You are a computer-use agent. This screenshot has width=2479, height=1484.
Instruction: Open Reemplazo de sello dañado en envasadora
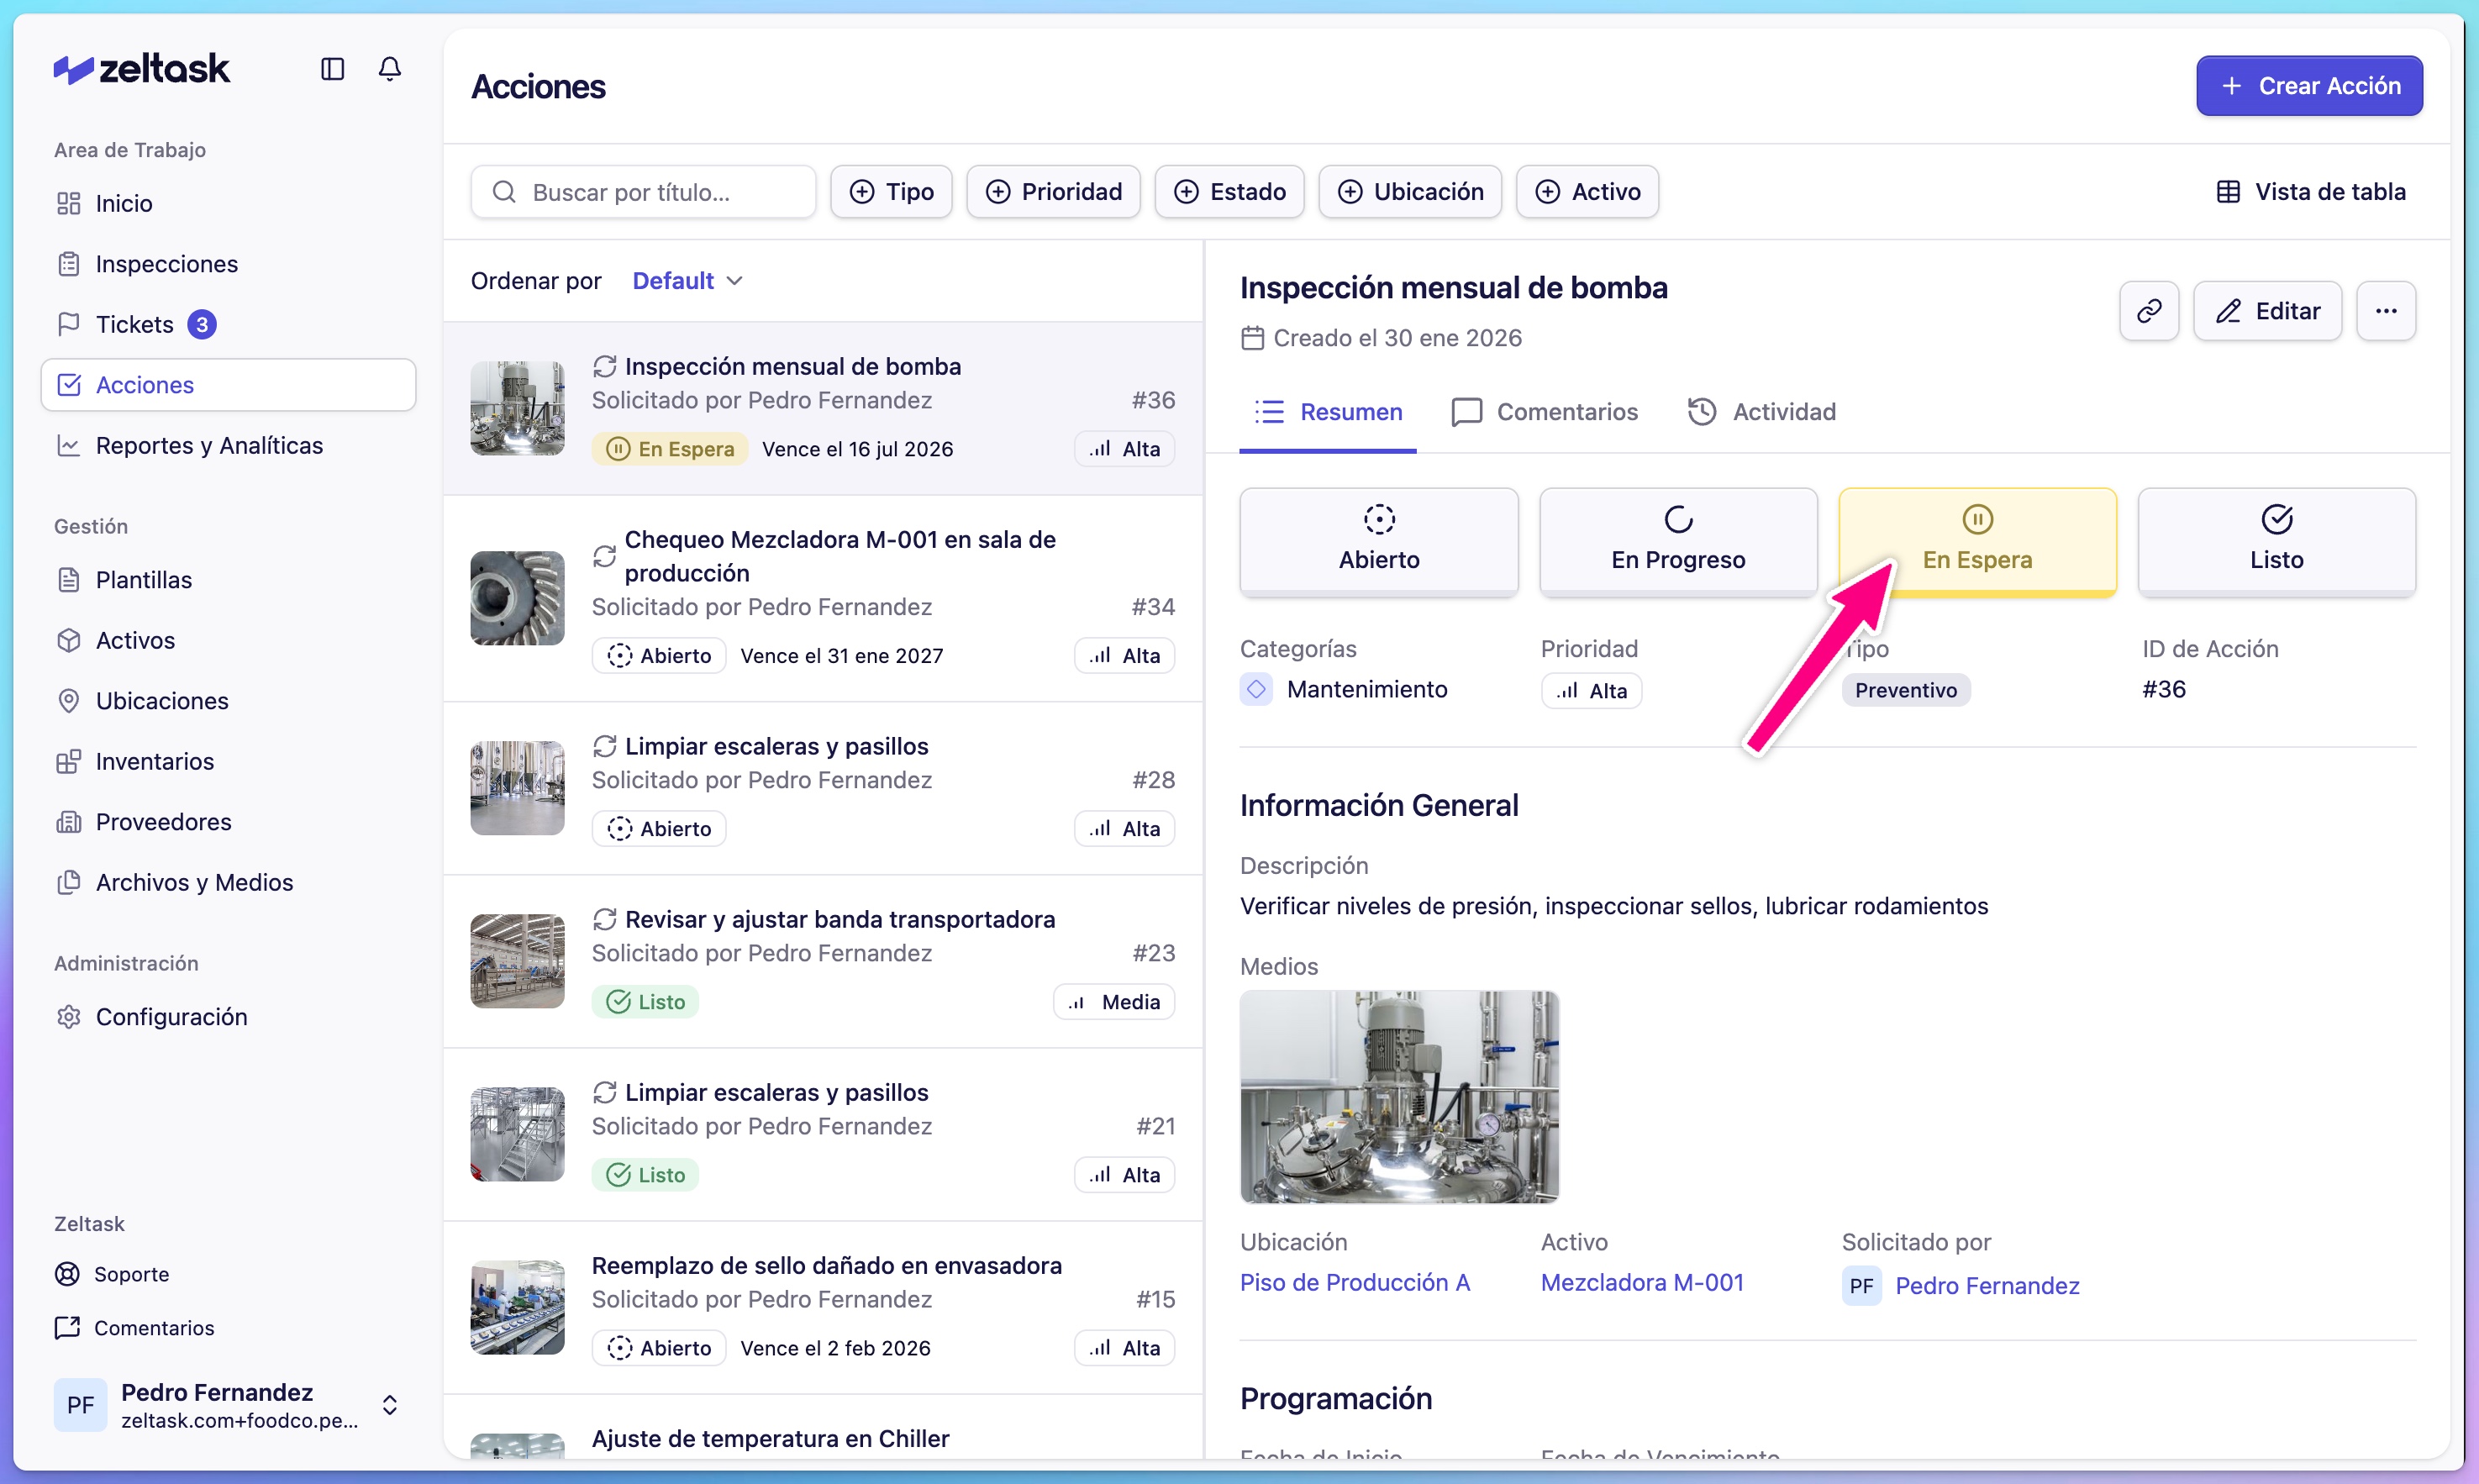(x=823, y=1307)
